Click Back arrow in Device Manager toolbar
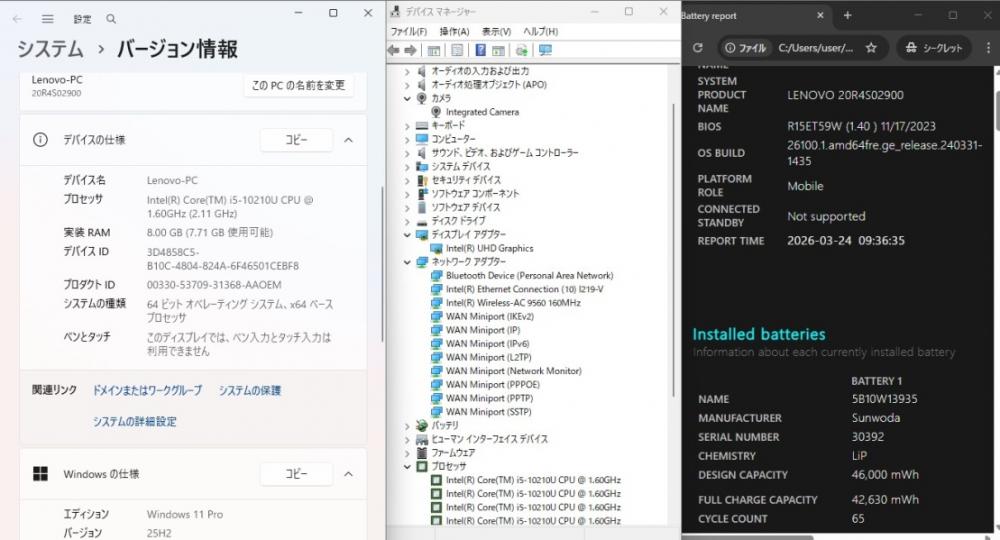This screenshot has height=540, width=1000. point(393,50)
